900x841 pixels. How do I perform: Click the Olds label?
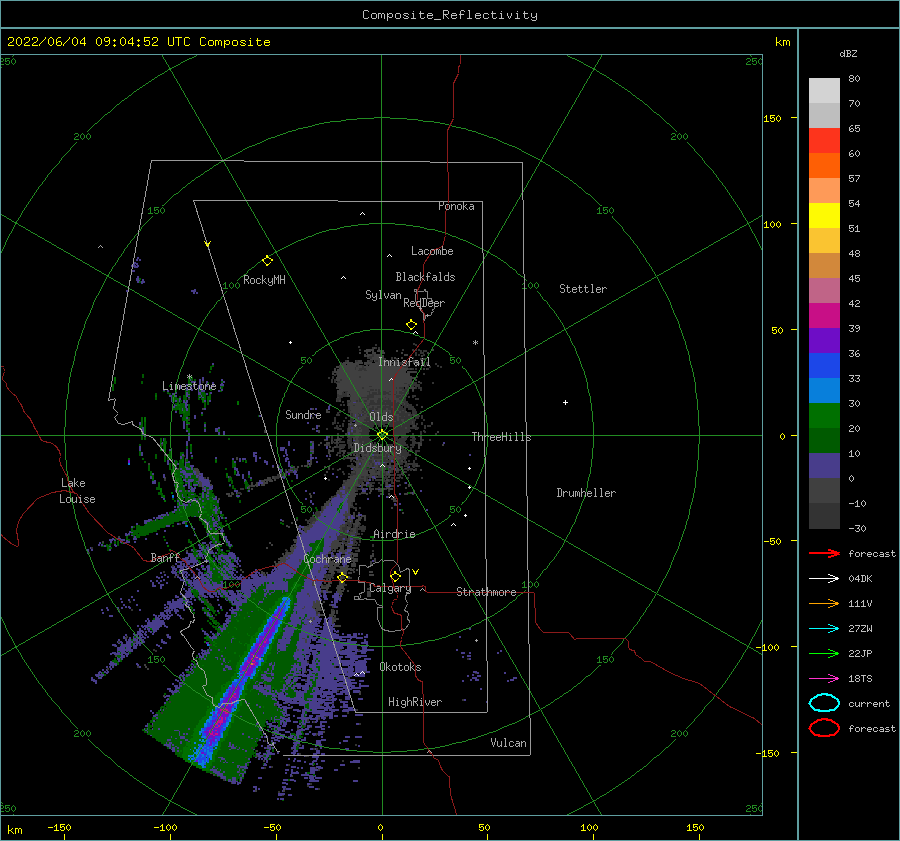[381, 417]
